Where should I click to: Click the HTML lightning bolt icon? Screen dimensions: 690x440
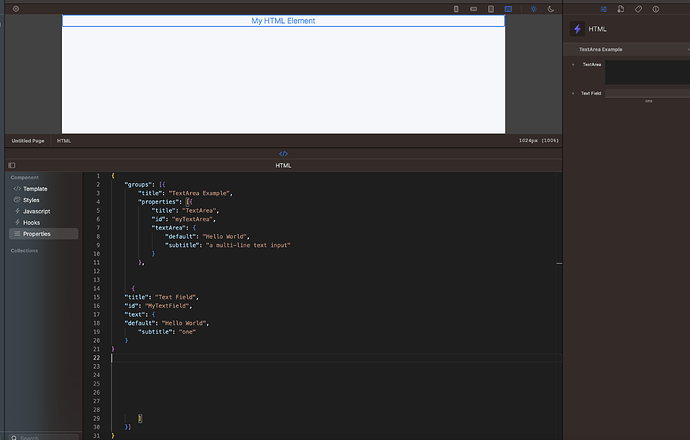[x=577, y=29]
